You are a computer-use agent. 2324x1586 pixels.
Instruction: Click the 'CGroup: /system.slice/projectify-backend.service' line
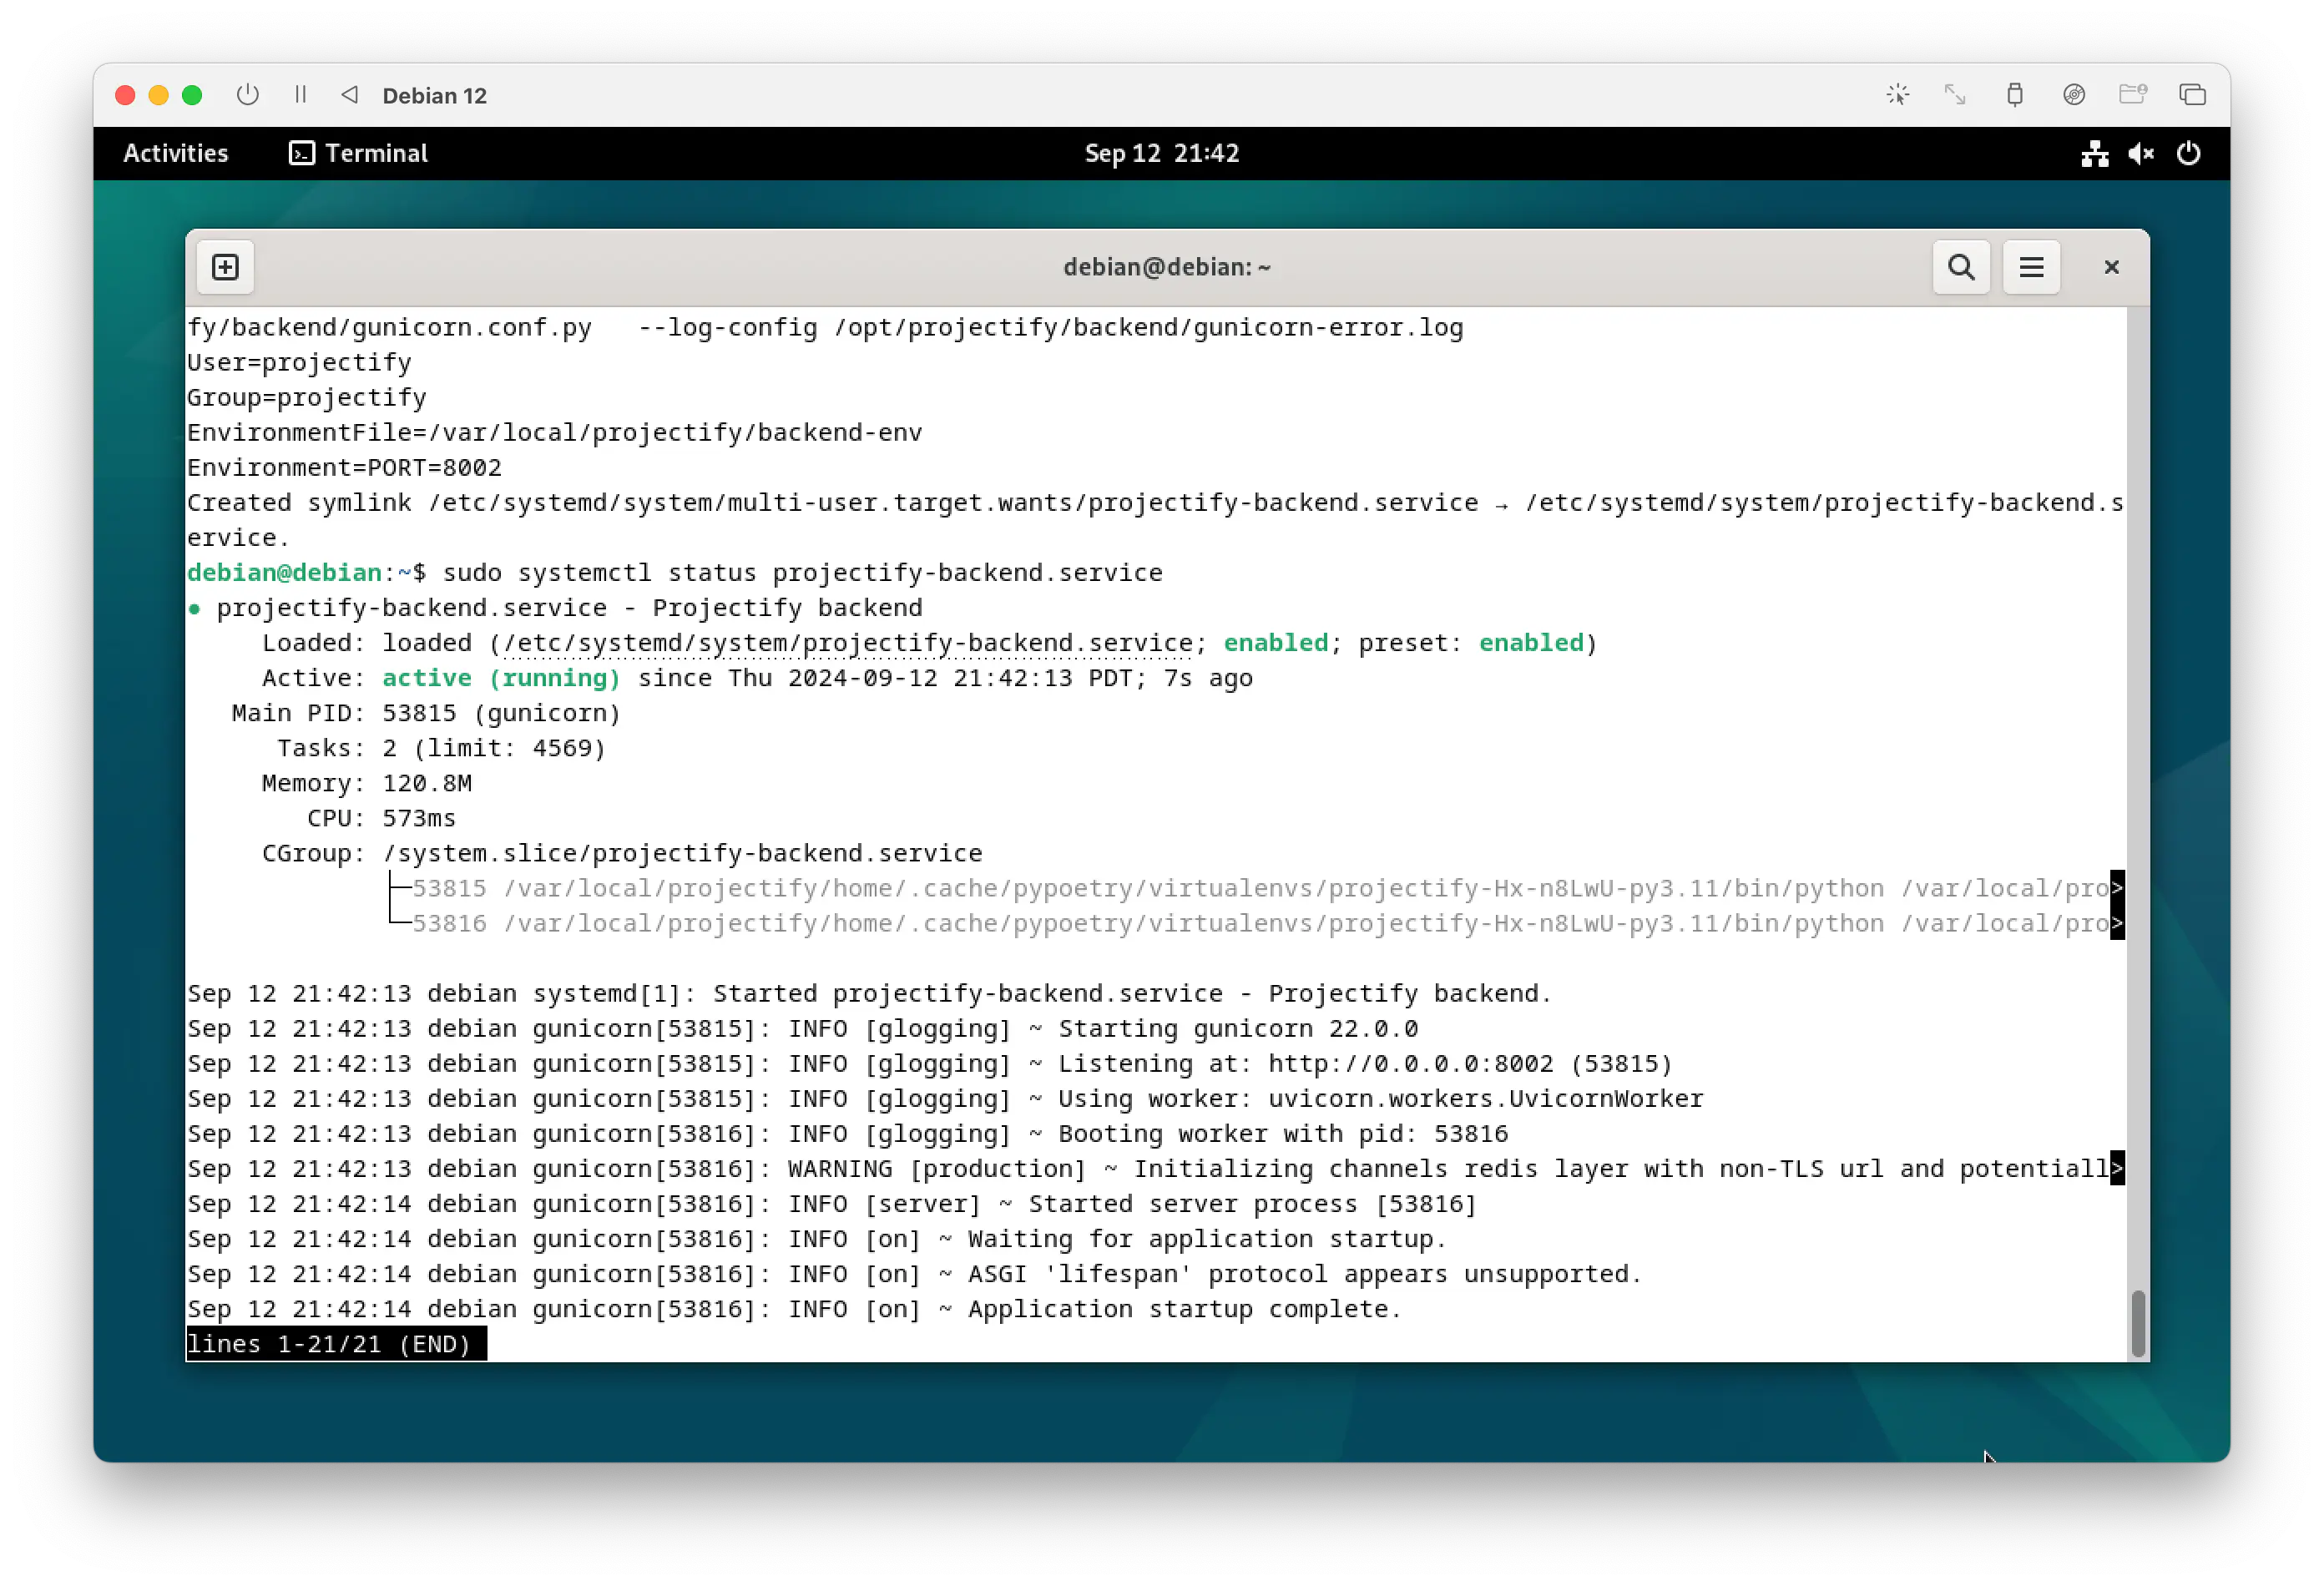621,853
